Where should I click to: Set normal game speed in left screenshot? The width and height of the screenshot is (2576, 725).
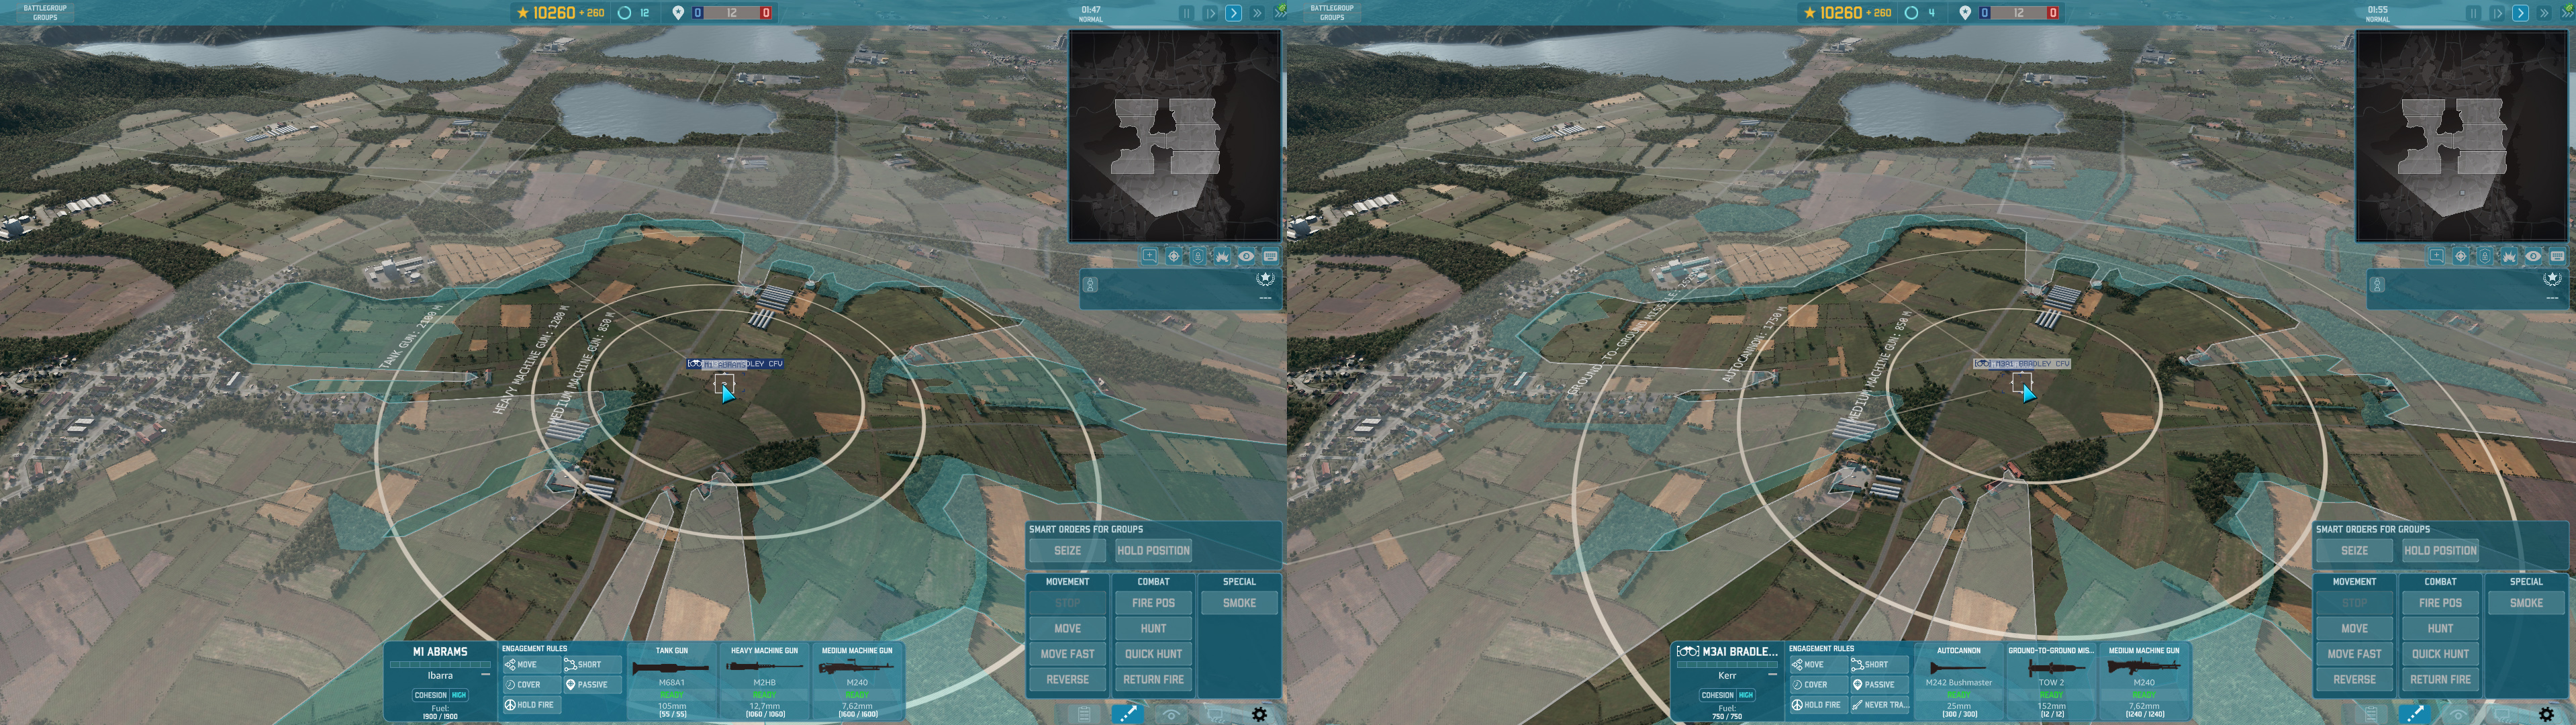(1233, 13)
